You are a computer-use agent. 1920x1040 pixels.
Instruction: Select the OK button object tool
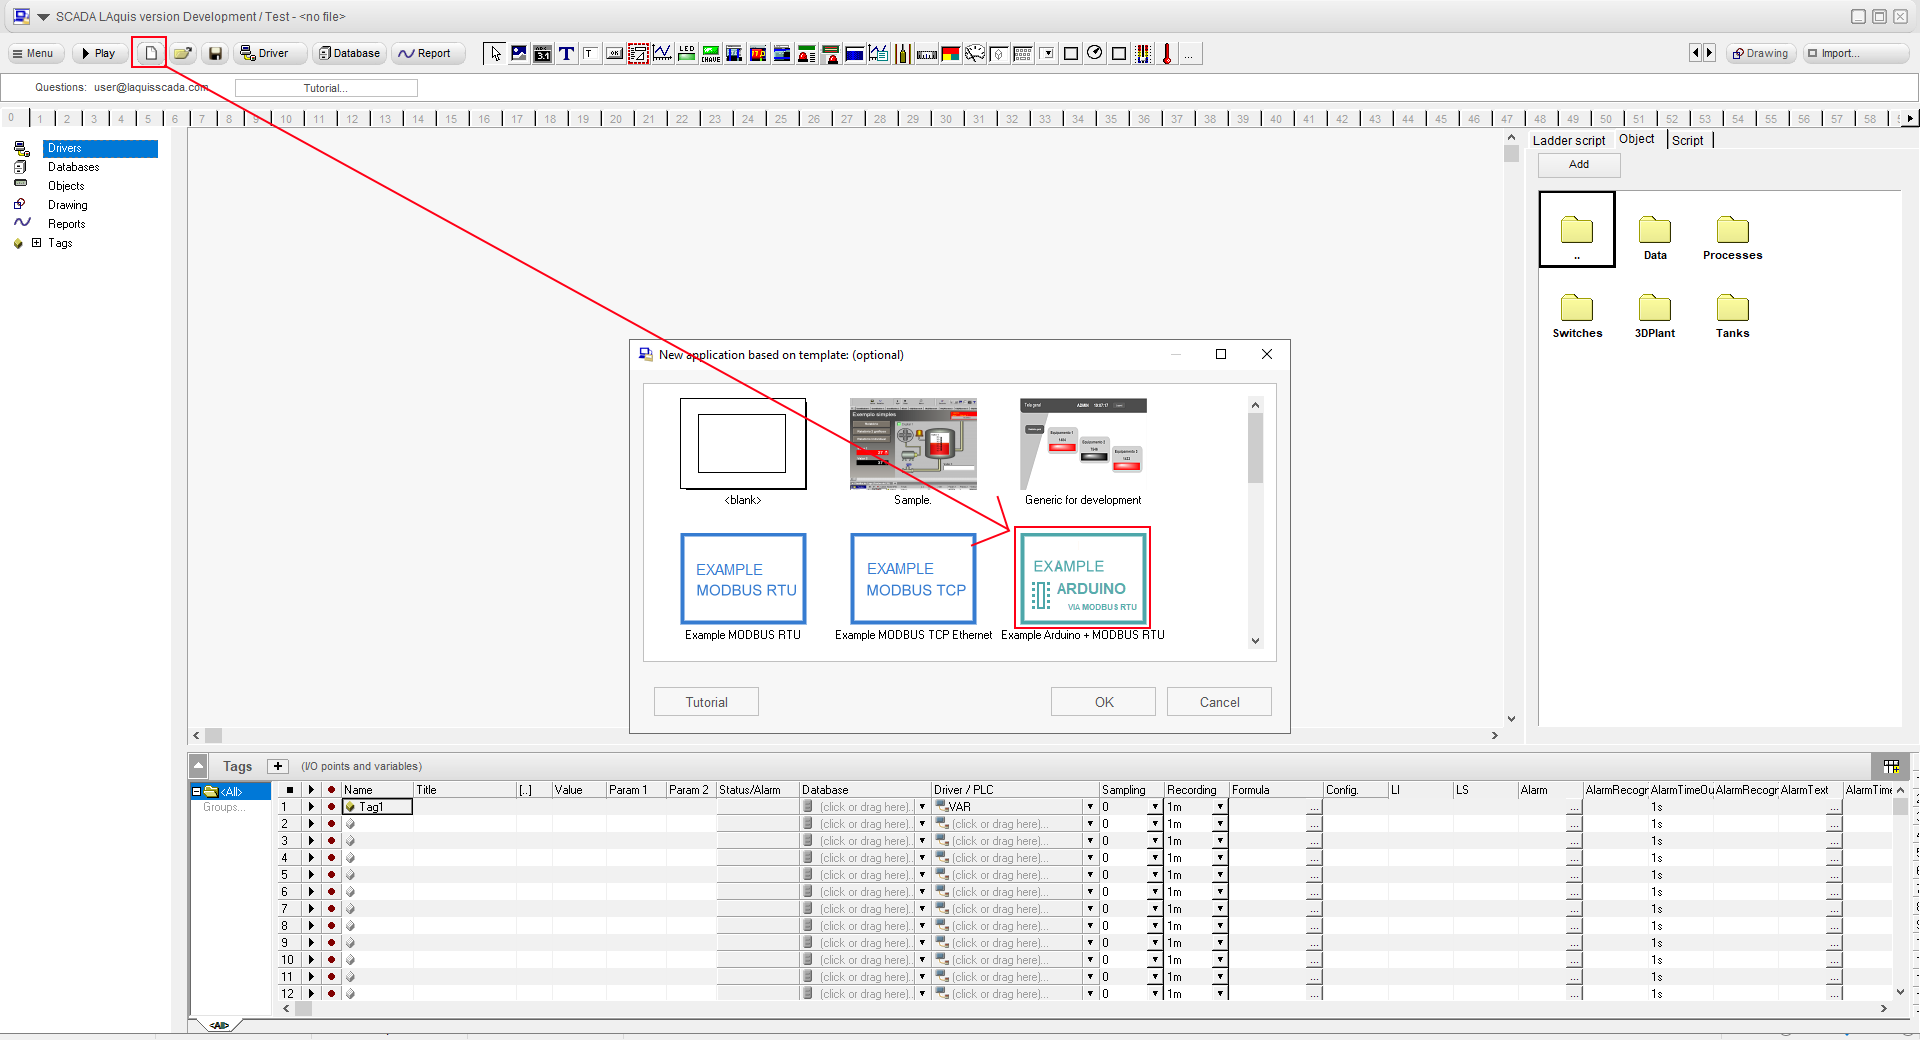pyautogui.click(x=615, y=53)
